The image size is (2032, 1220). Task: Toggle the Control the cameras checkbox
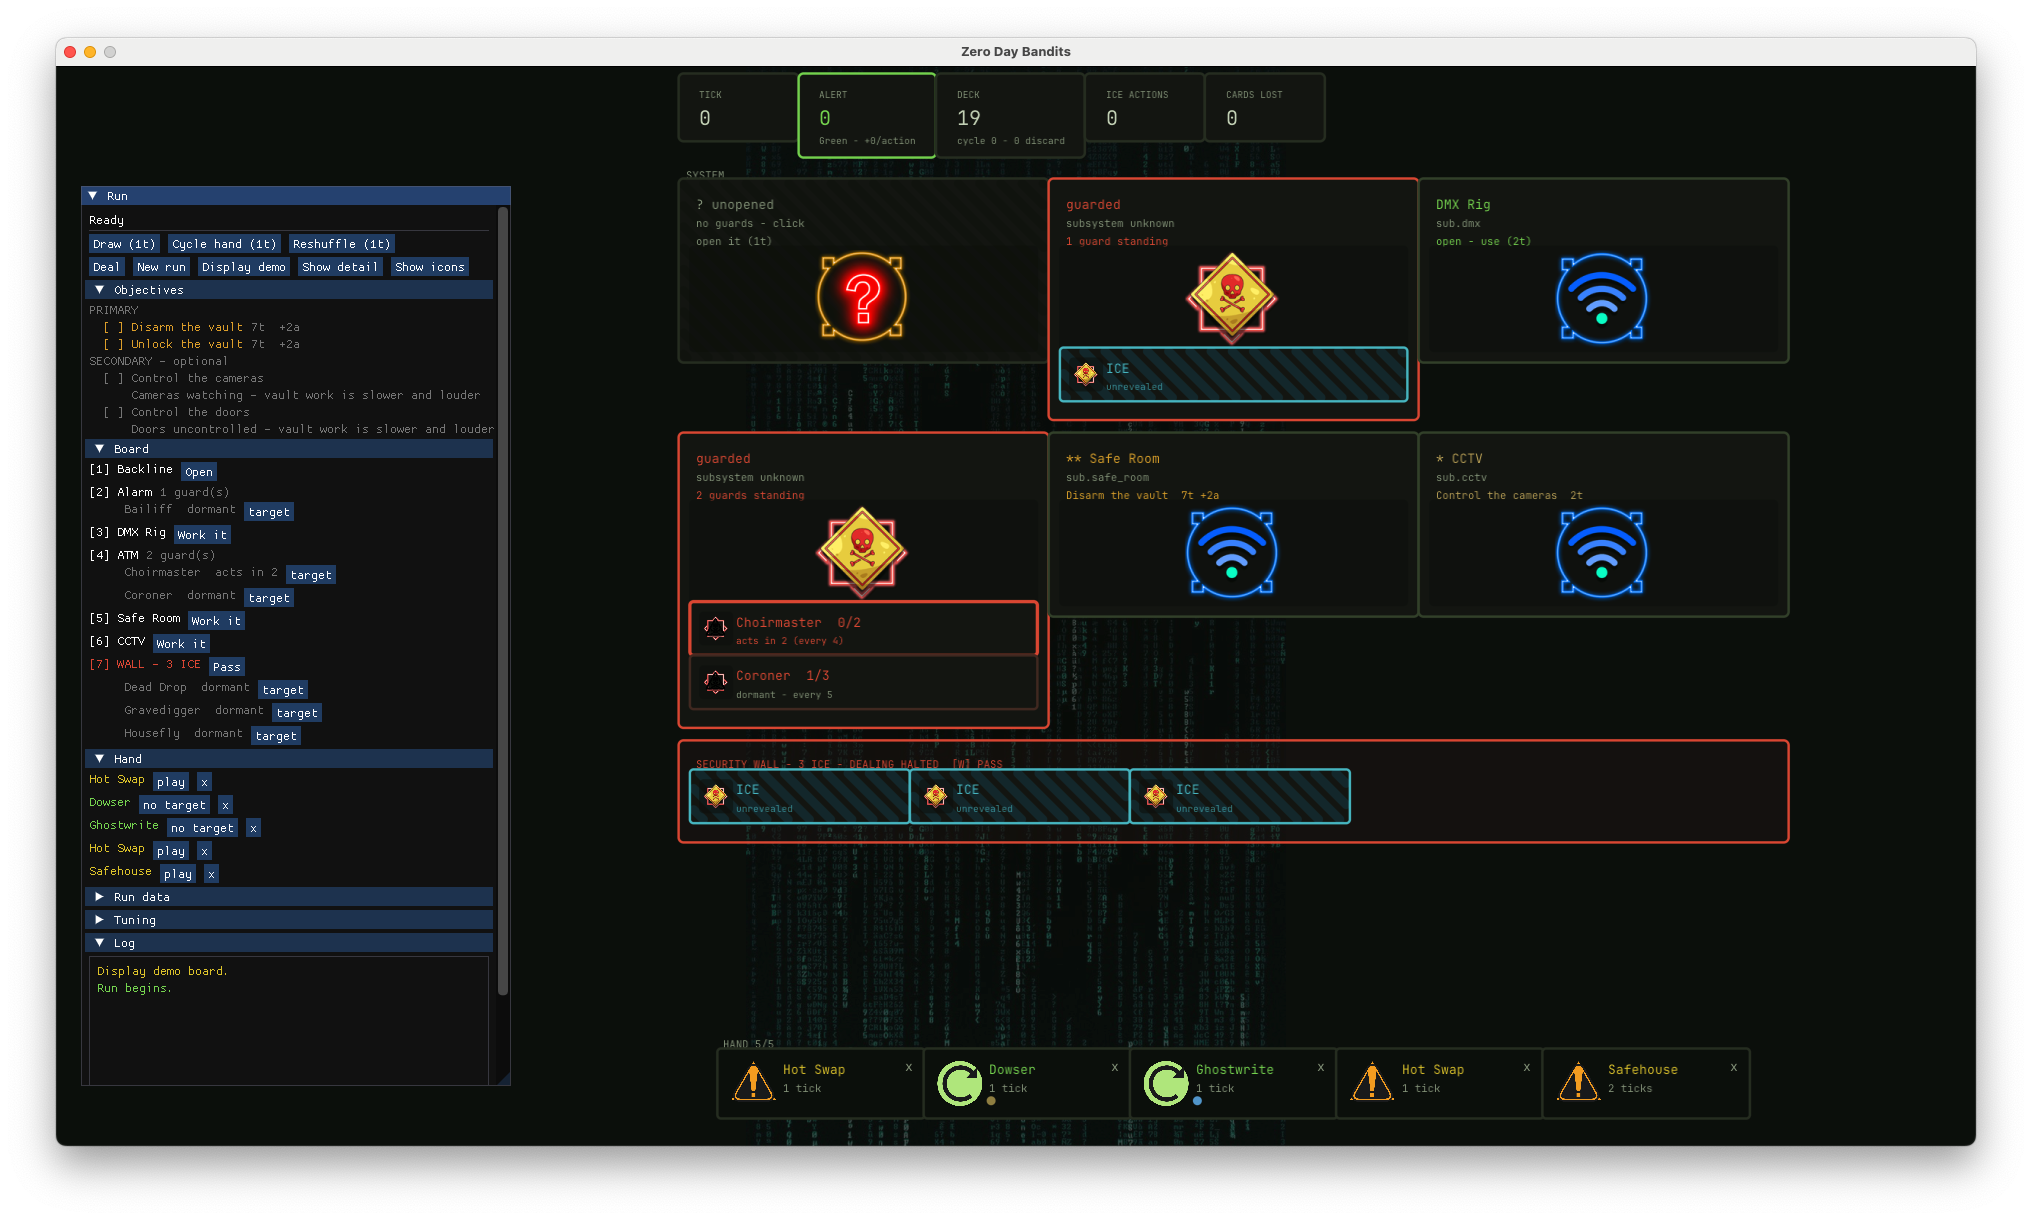click(x=113, y=378)
